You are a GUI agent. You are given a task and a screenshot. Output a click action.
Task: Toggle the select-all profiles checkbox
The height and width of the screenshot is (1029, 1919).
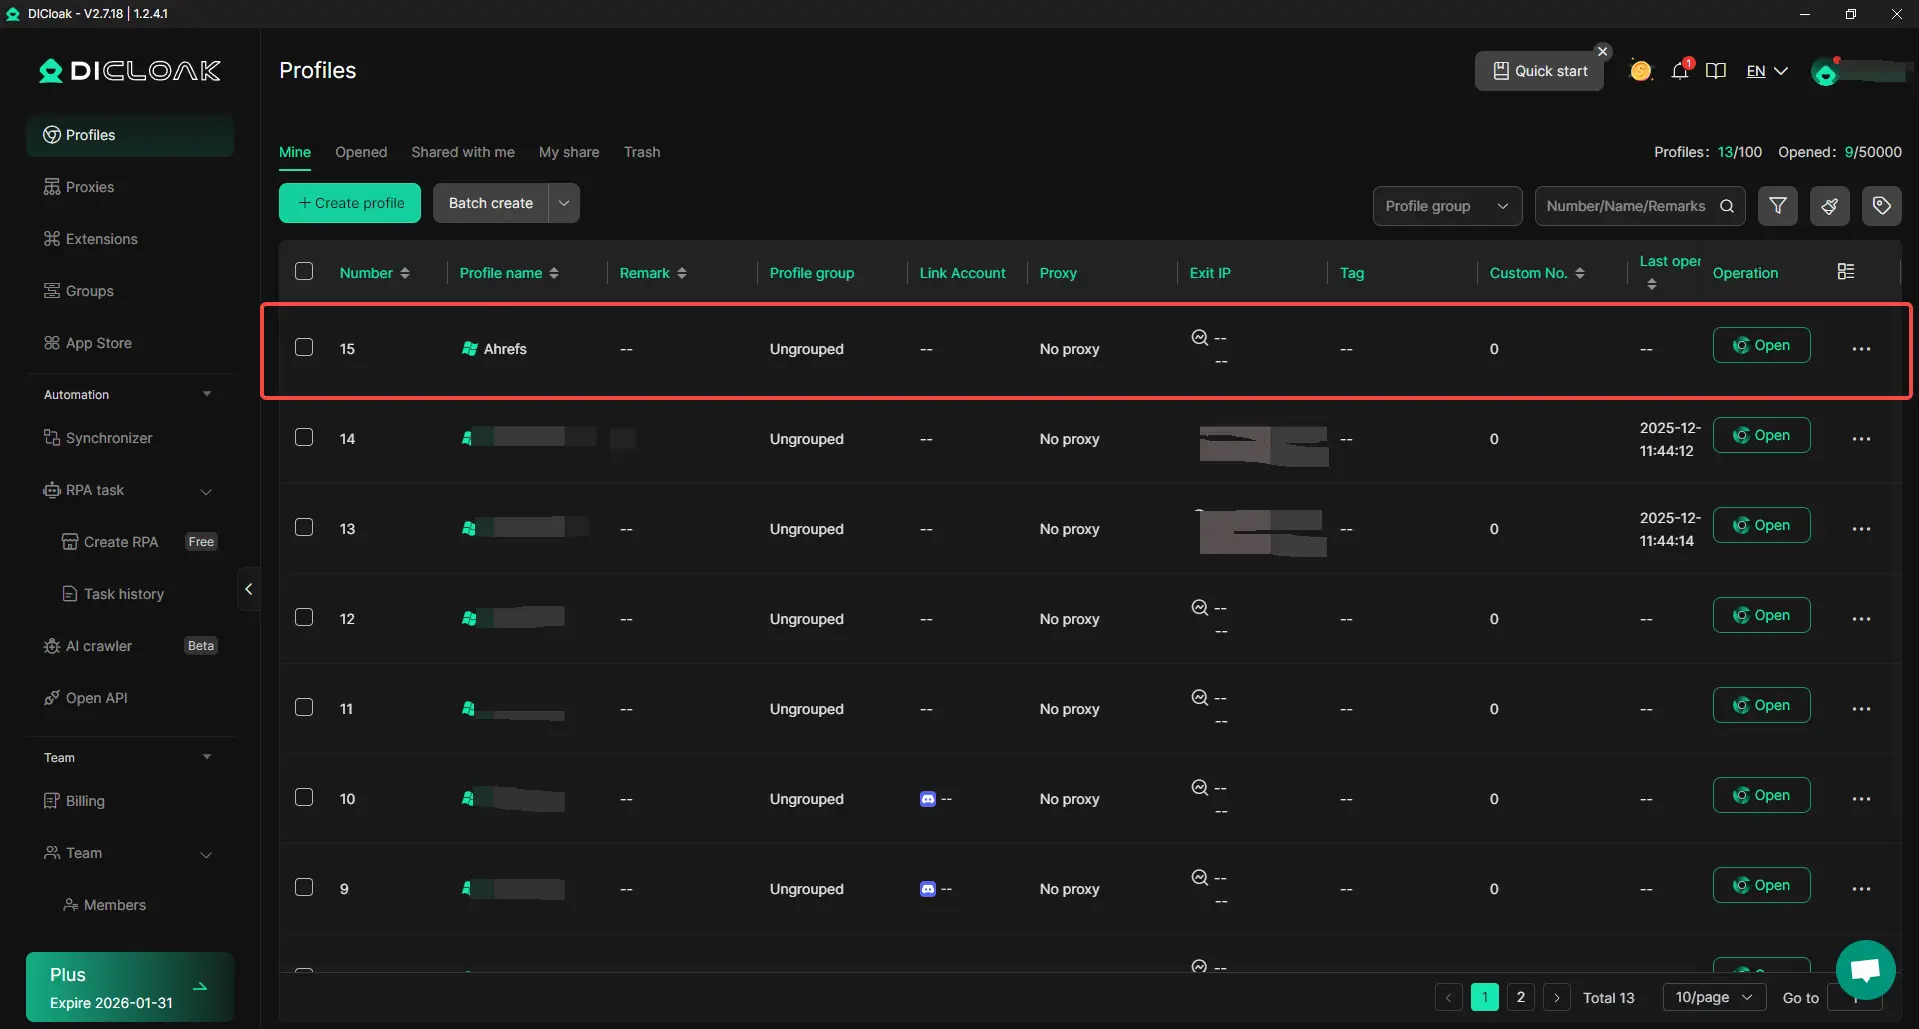tap(304, 272)
